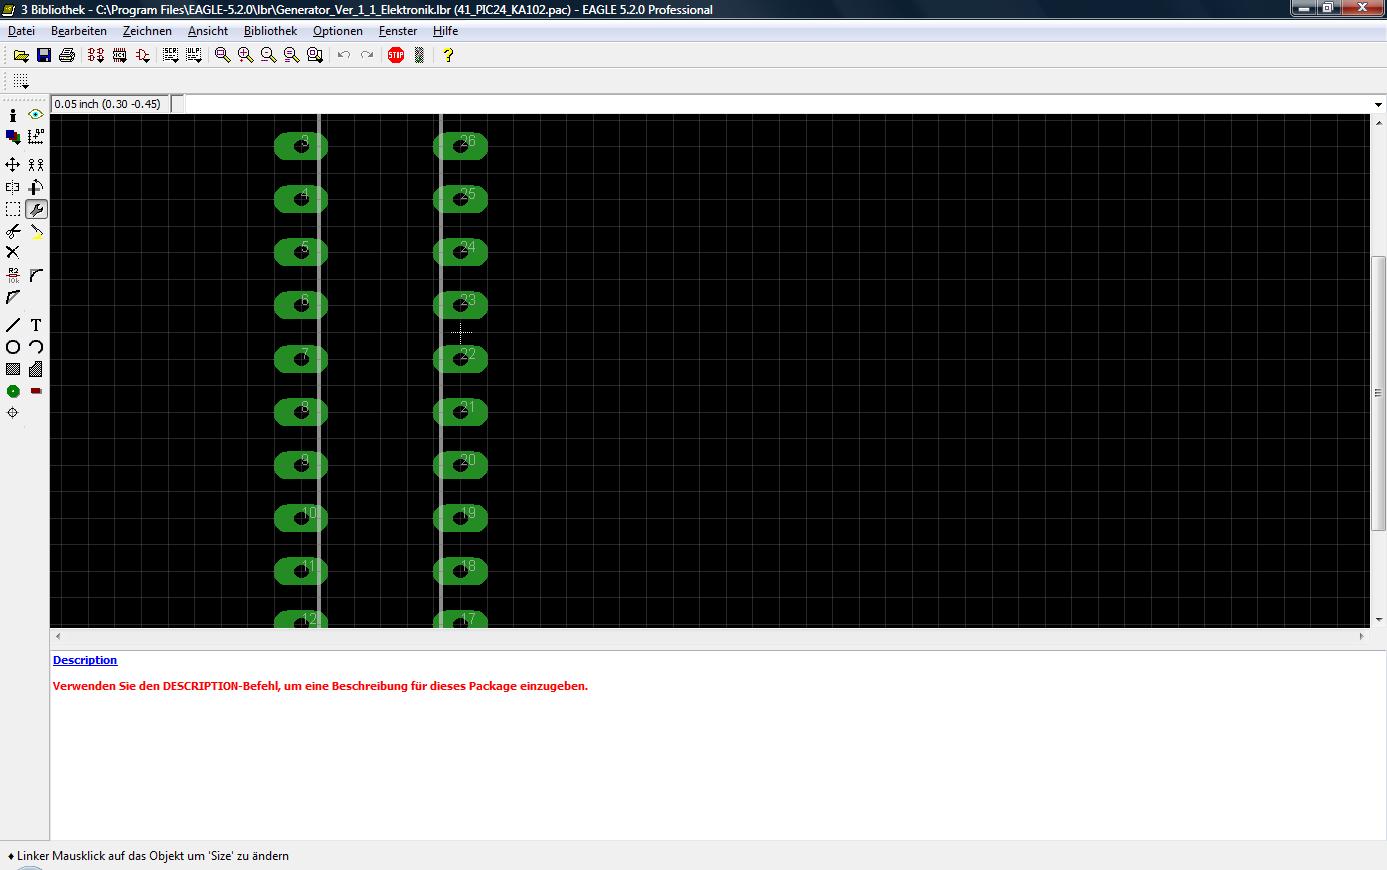Screen dimensions: 1387x870
Task: Click the Redraw view icon
Action: click(x=292, y=55)
